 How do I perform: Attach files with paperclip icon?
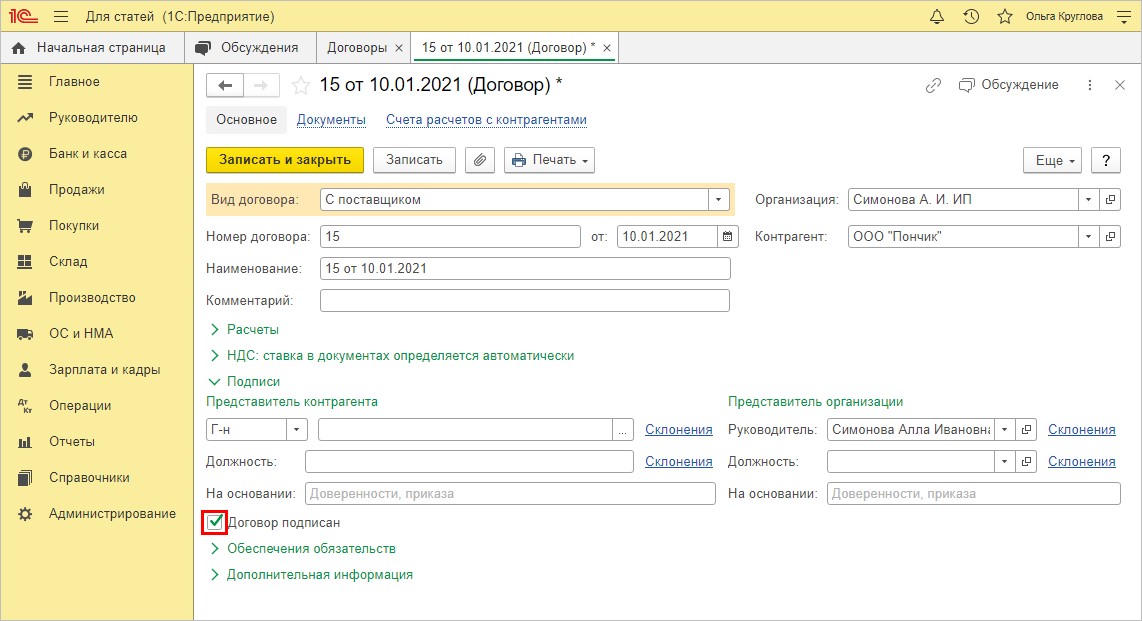[x=479, y=160]
